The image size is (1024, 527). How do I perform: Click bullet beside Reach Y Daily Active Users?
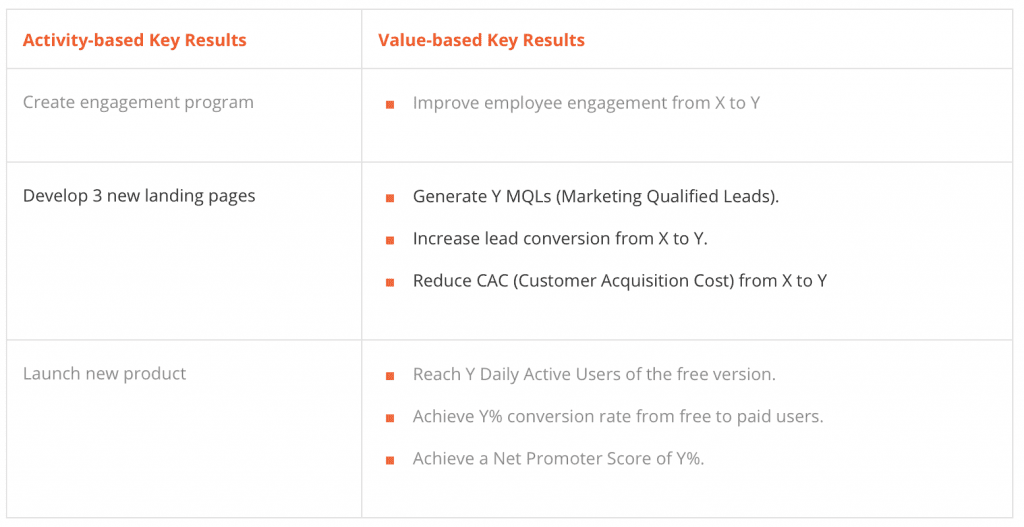(x=390, y=376)
